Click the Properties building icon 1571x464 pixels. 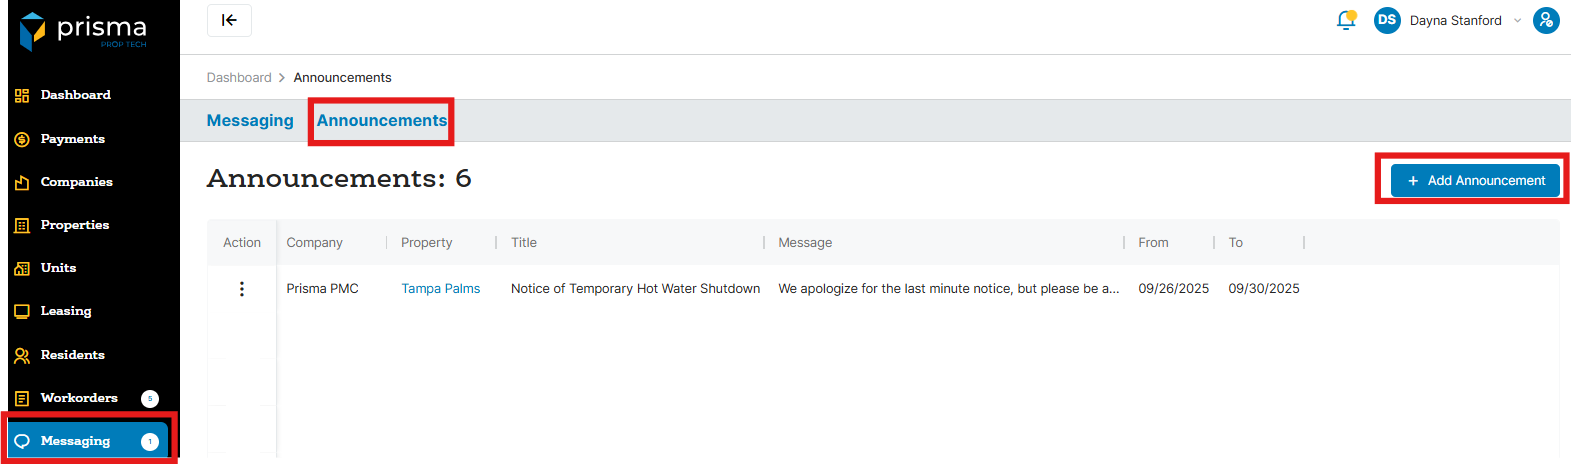pyautogui.click(x=22, y=225)
